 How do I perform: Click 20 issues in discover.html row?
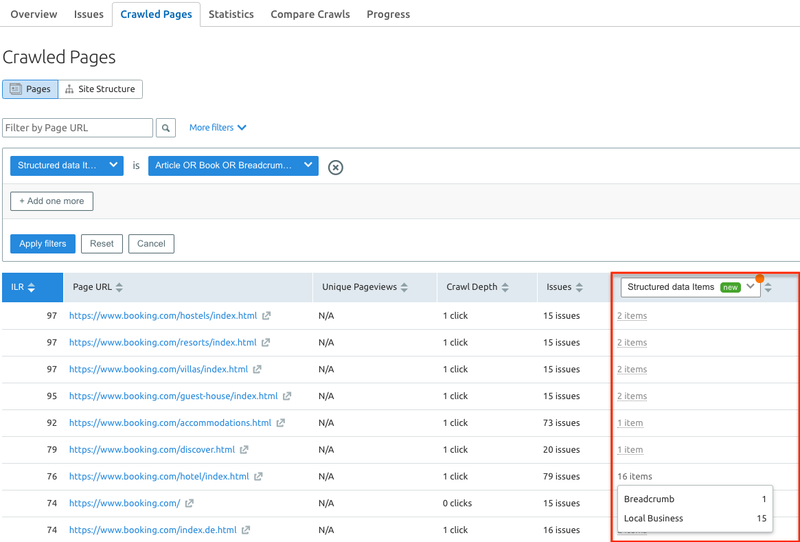[x=561, y=450]
